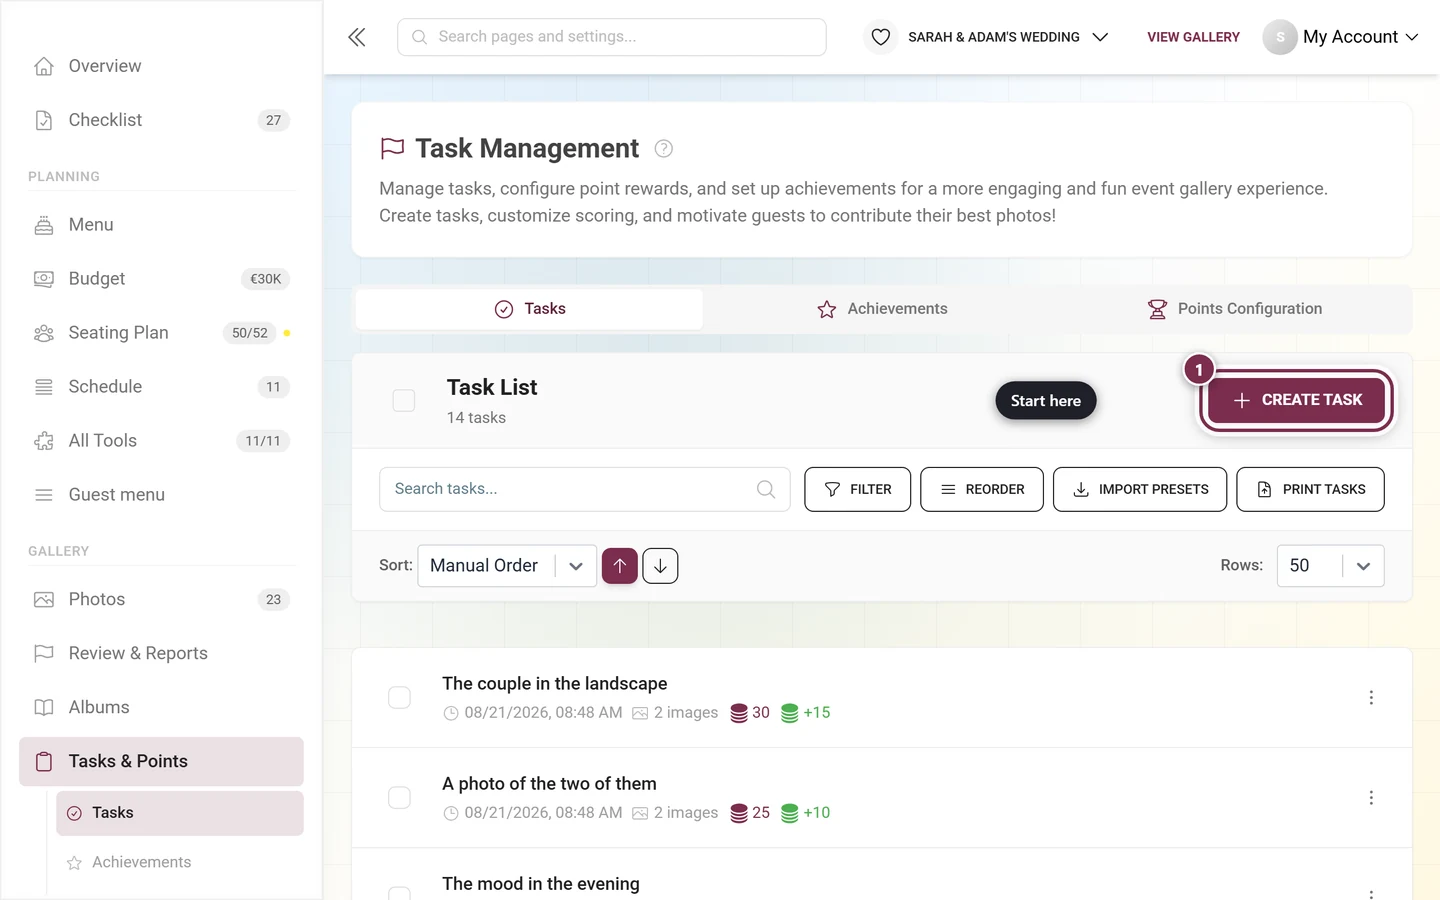
Task: Toggle the select-all checkbox next to Task List
Action: point(404,401)
